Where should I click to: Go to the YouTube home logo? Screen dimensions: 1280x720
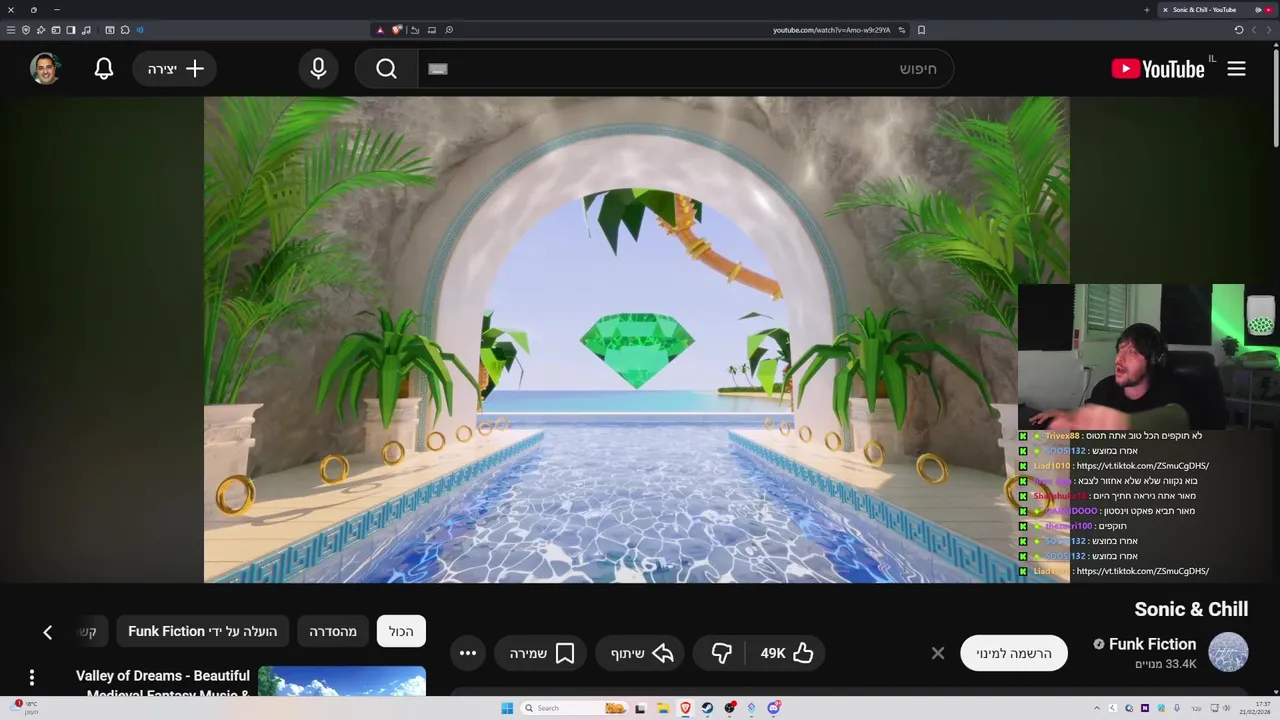(1158, 69)
